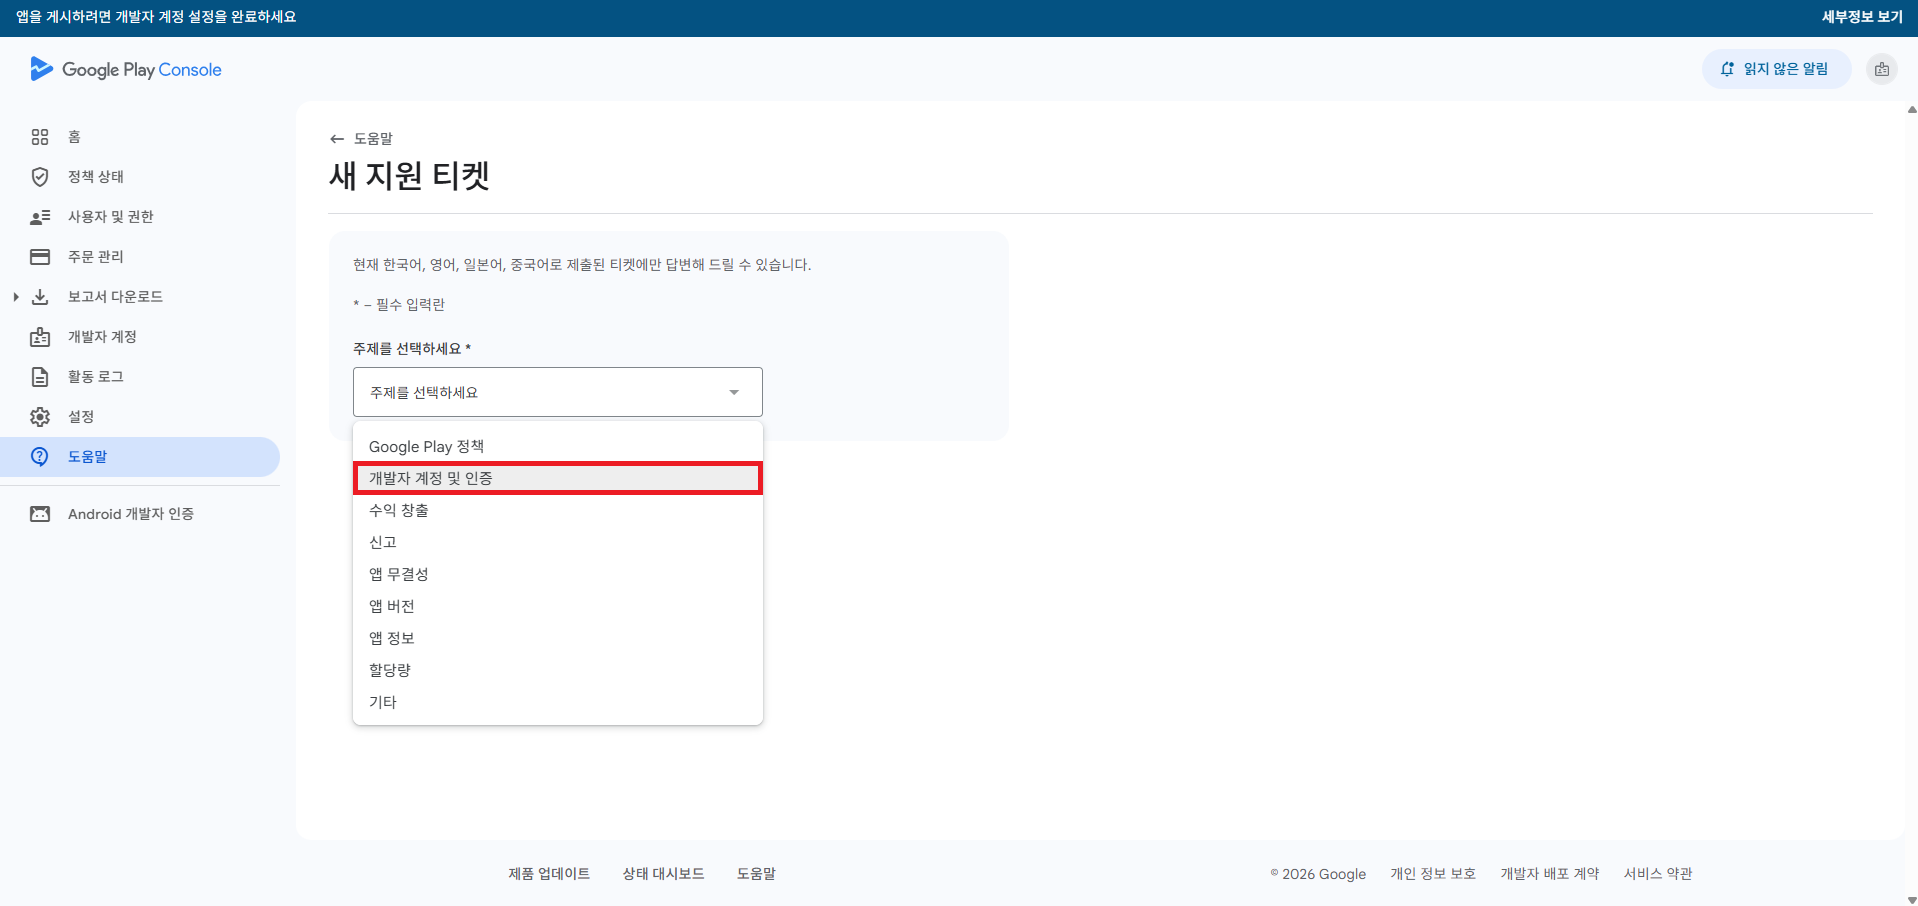Select 기타 topic option
1918x906 pixels.
click(x=558, y=702)
